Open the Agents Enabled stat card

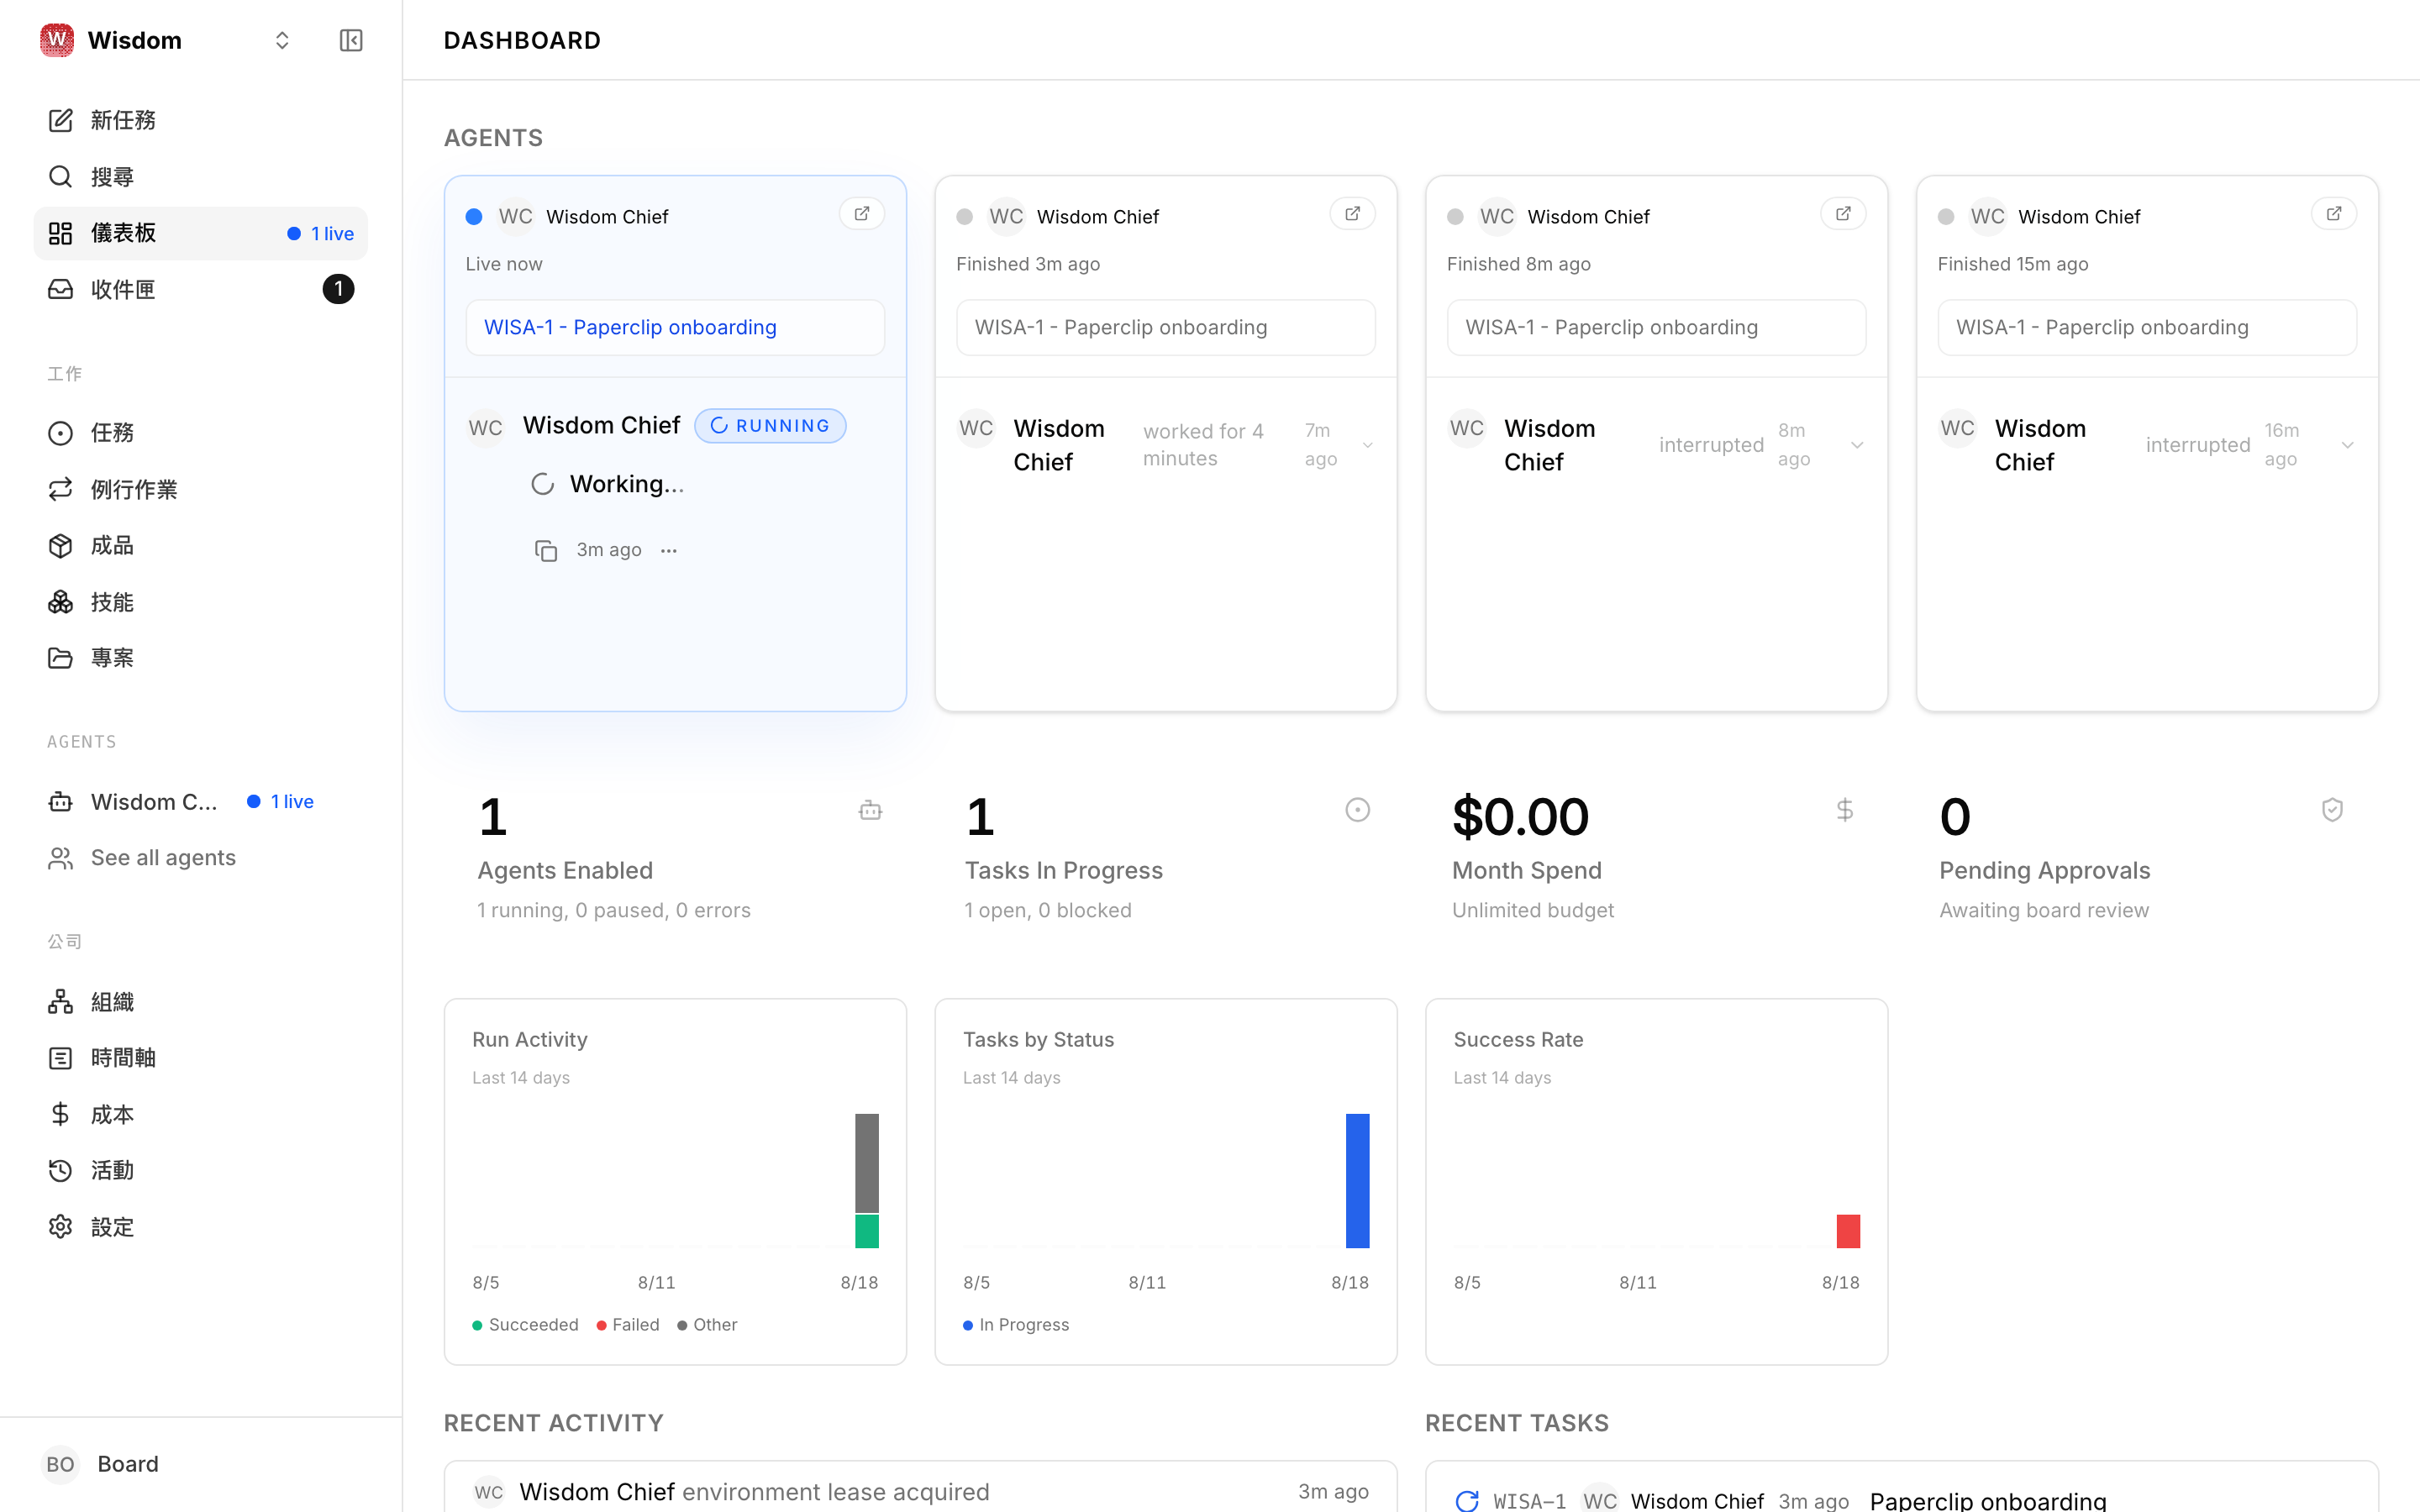[680, 856]
